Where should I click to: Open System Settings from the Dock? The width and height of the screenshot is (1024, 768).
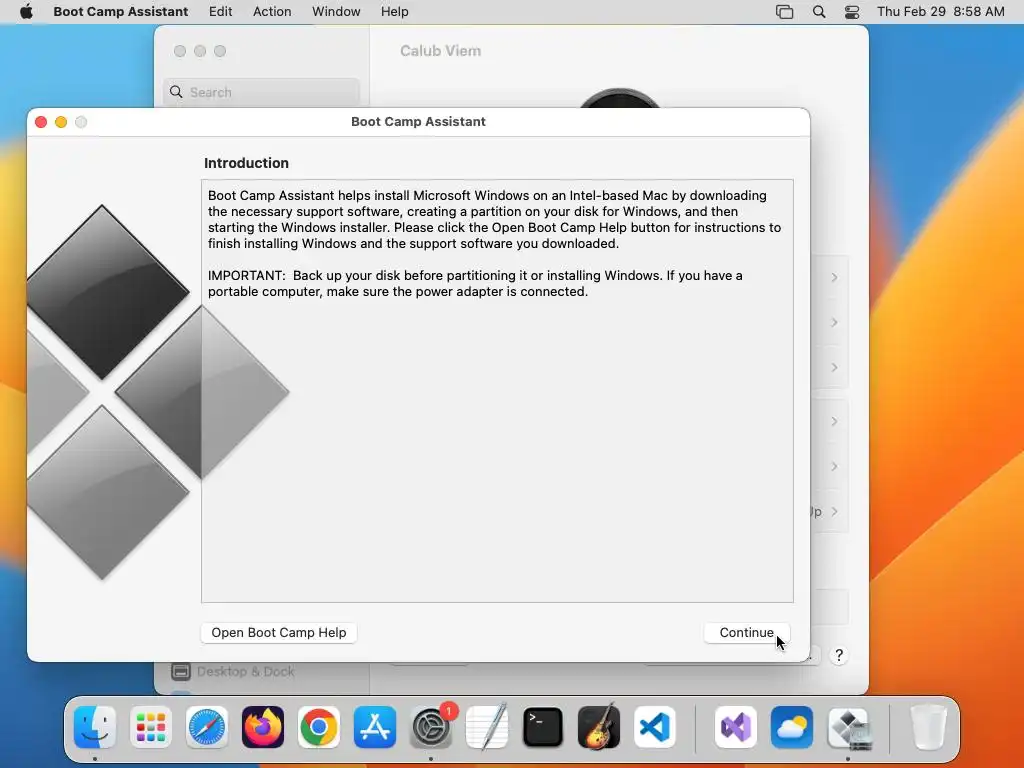pyautogui.click(x=431, y=727)
